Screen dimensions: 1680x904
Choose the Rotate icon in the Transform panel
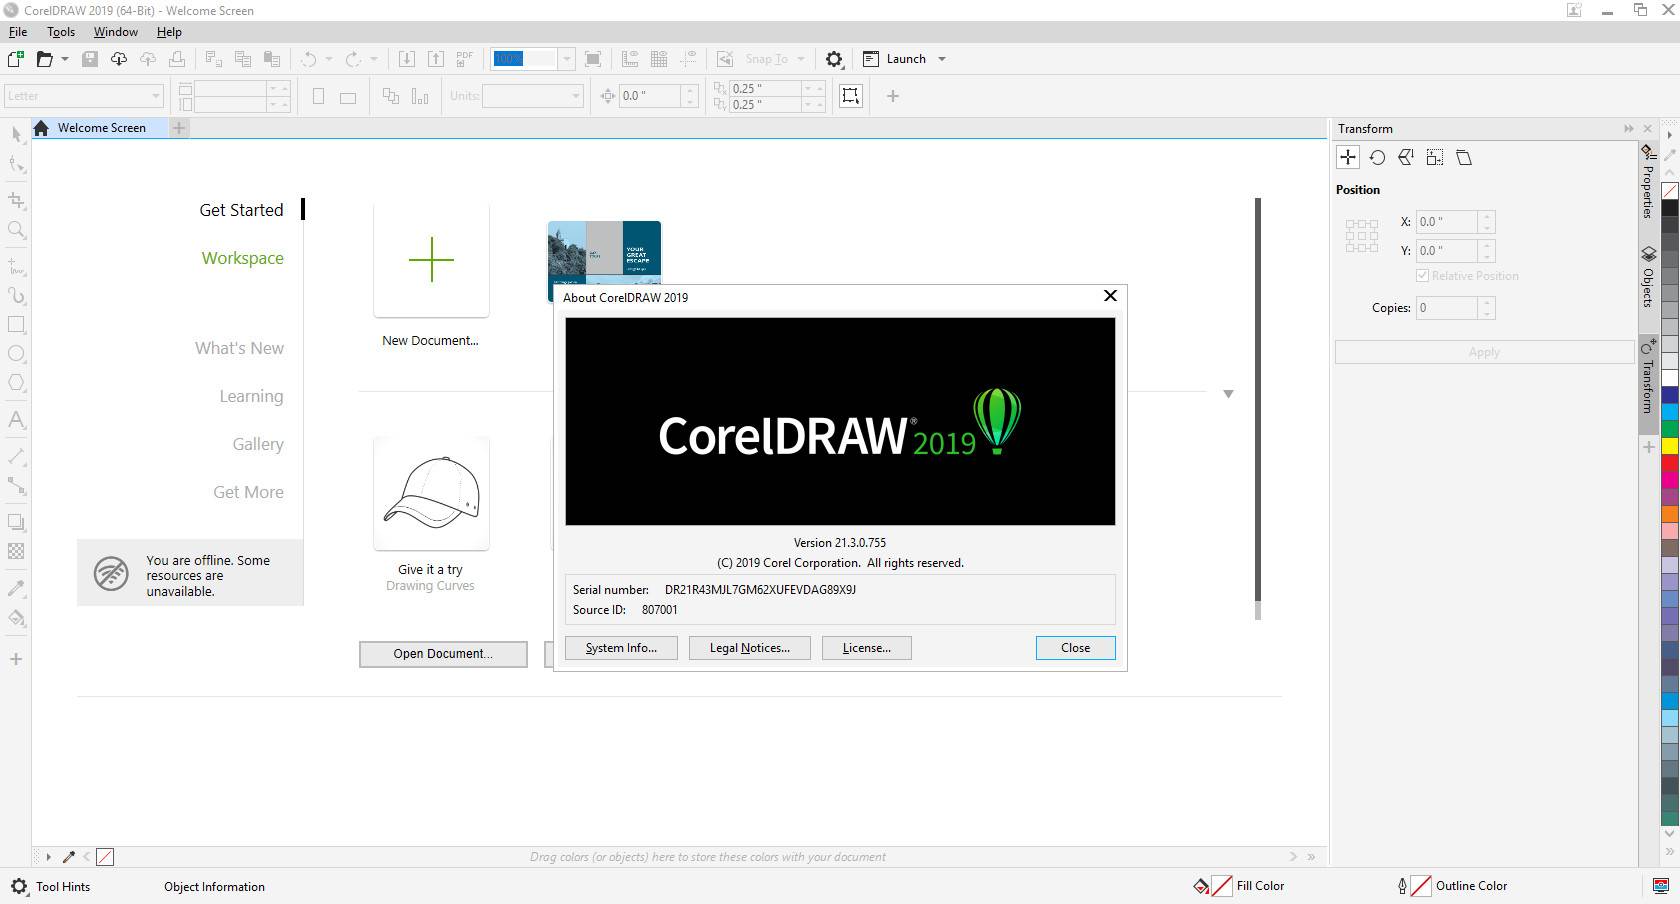pos(1377,157)
